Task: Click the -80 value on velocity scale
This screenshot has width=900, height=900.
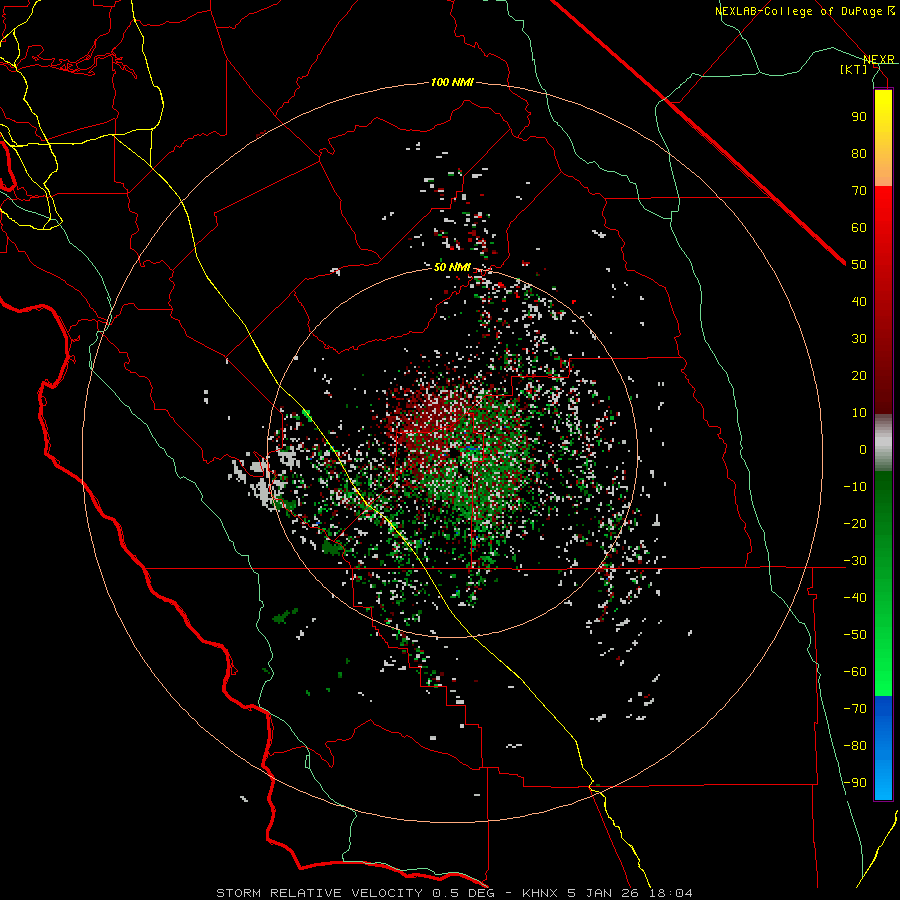Action: [855, 746]
